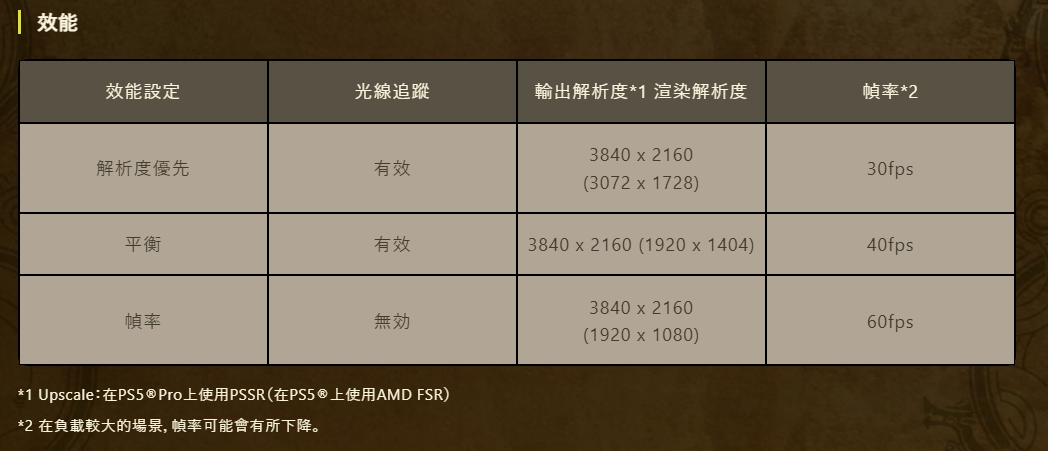This screenshot has height=451, width=1048.
Task: Select the 解析度優先 row label
Action: point(143,168)
